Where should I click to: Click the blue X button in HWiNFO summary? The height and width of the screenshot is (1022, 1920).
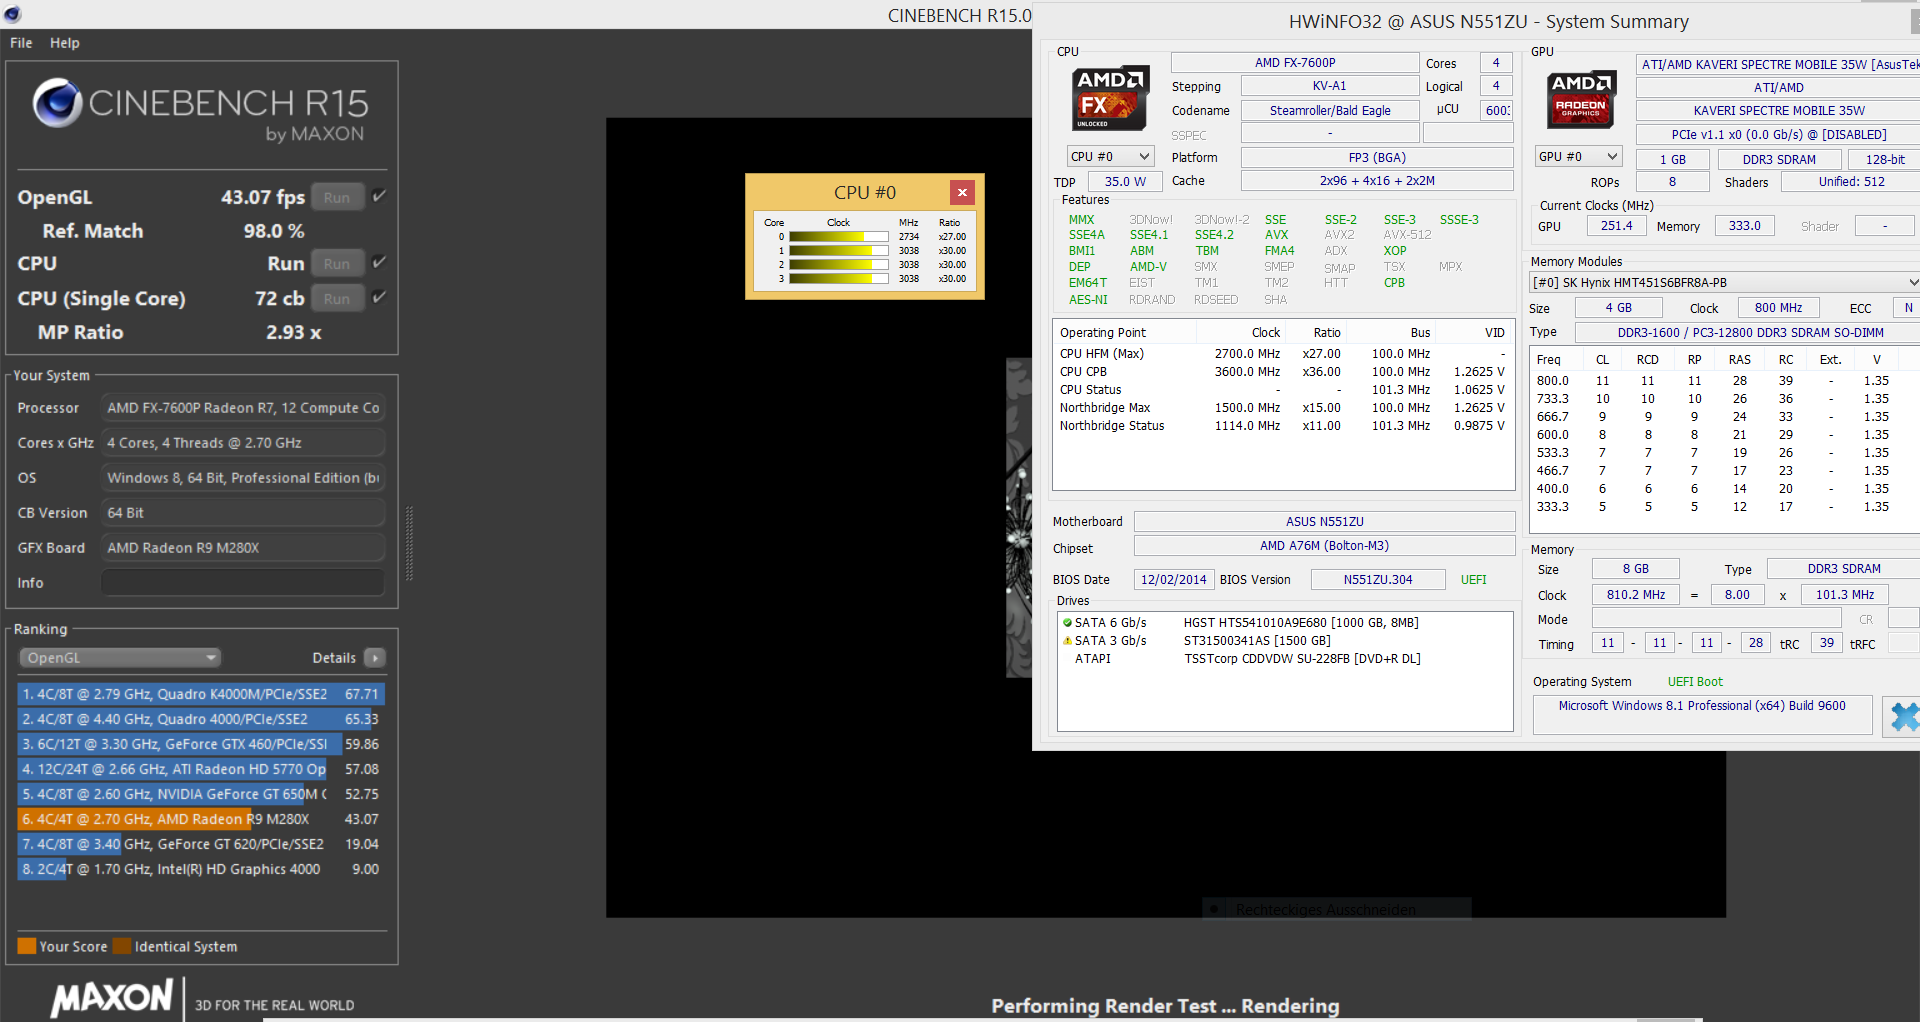point(1903,716)
